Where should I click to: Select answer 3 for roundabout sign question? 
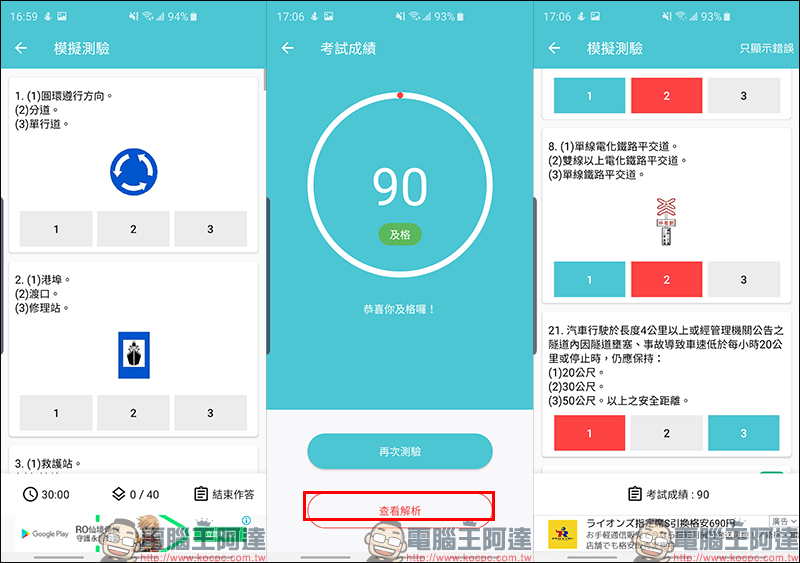pos(210,229)
